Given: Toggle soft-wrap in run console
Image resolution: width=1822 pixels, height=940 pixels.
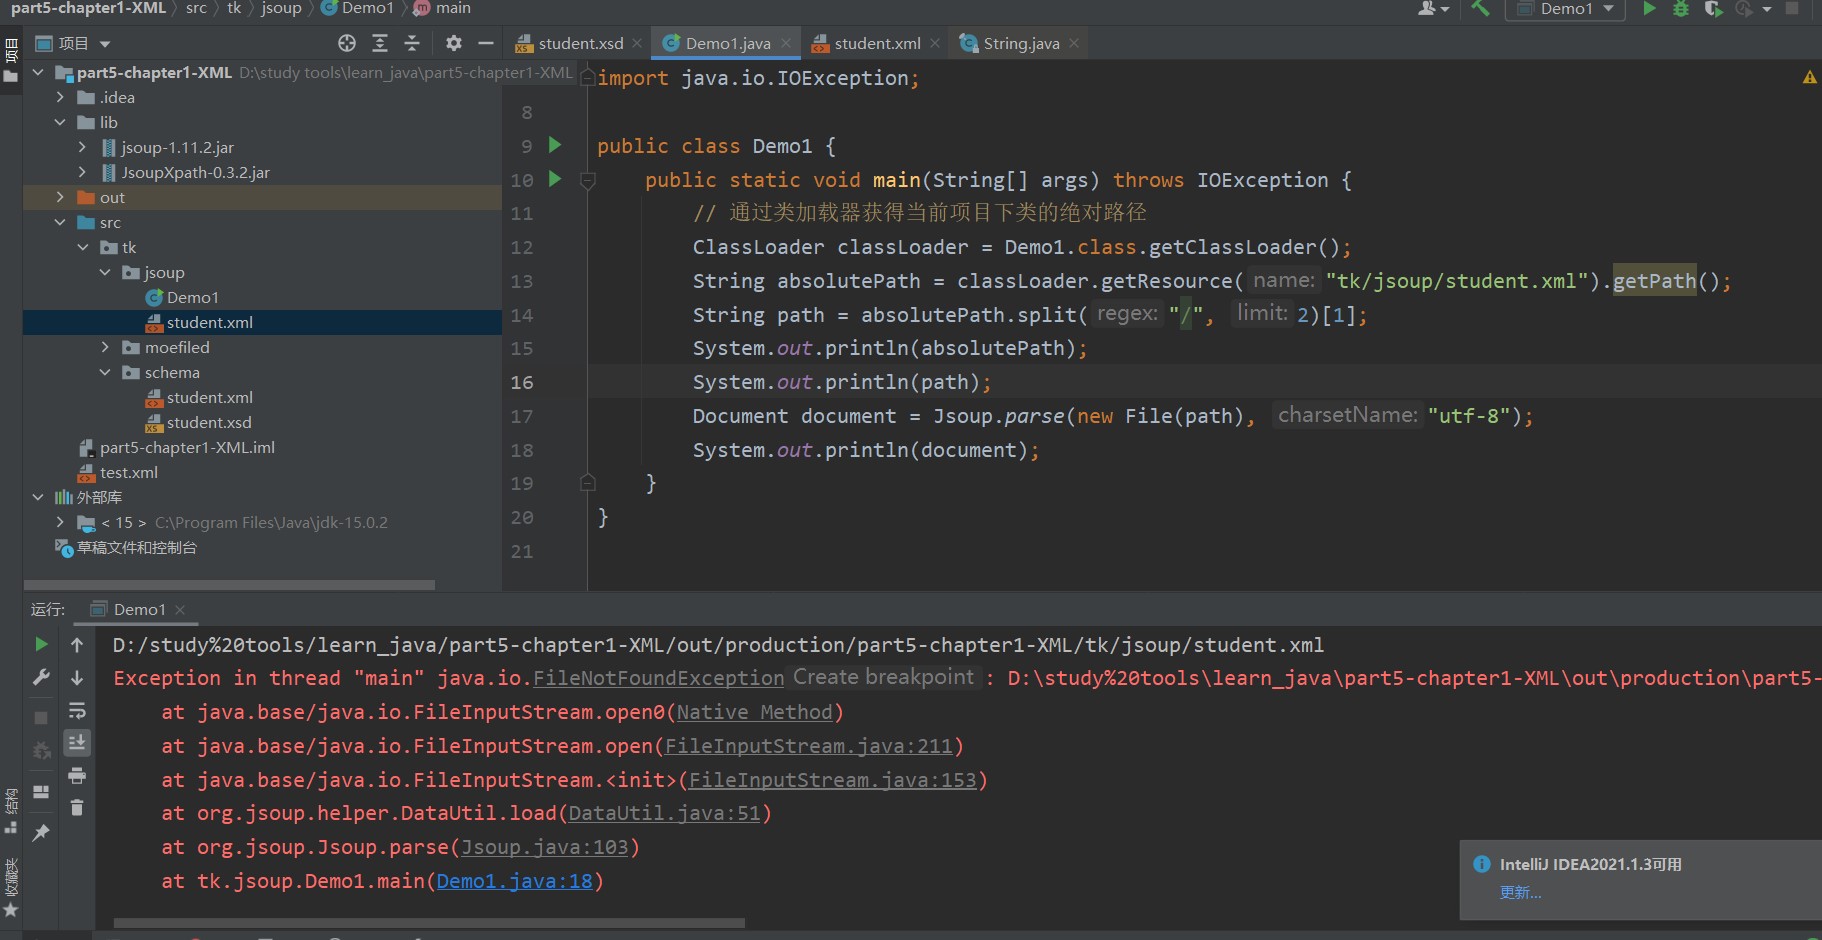Looking at the screenshot, I should click(77, 711).
